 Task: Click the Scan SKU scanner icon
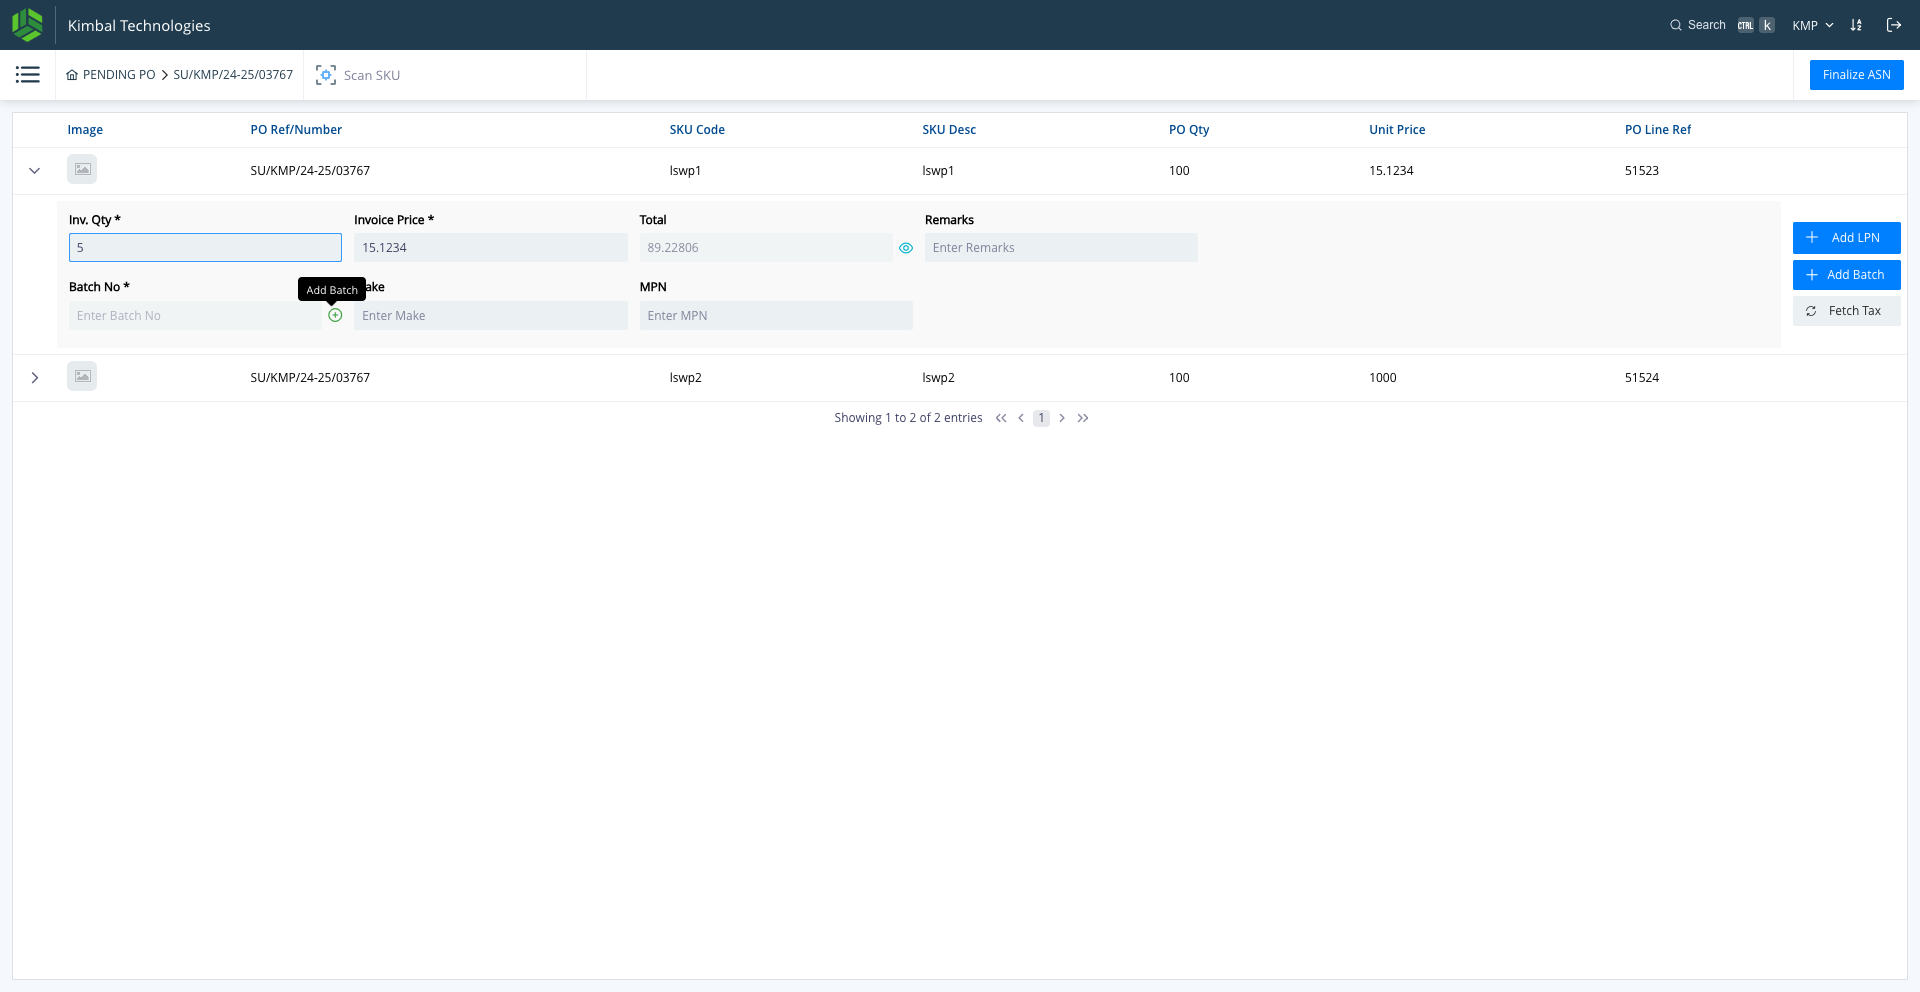[325, 75]
